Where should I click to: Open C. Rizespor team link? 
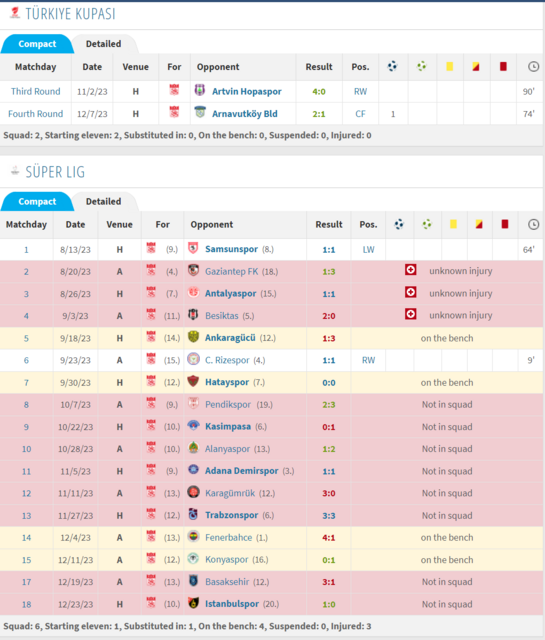227,360
